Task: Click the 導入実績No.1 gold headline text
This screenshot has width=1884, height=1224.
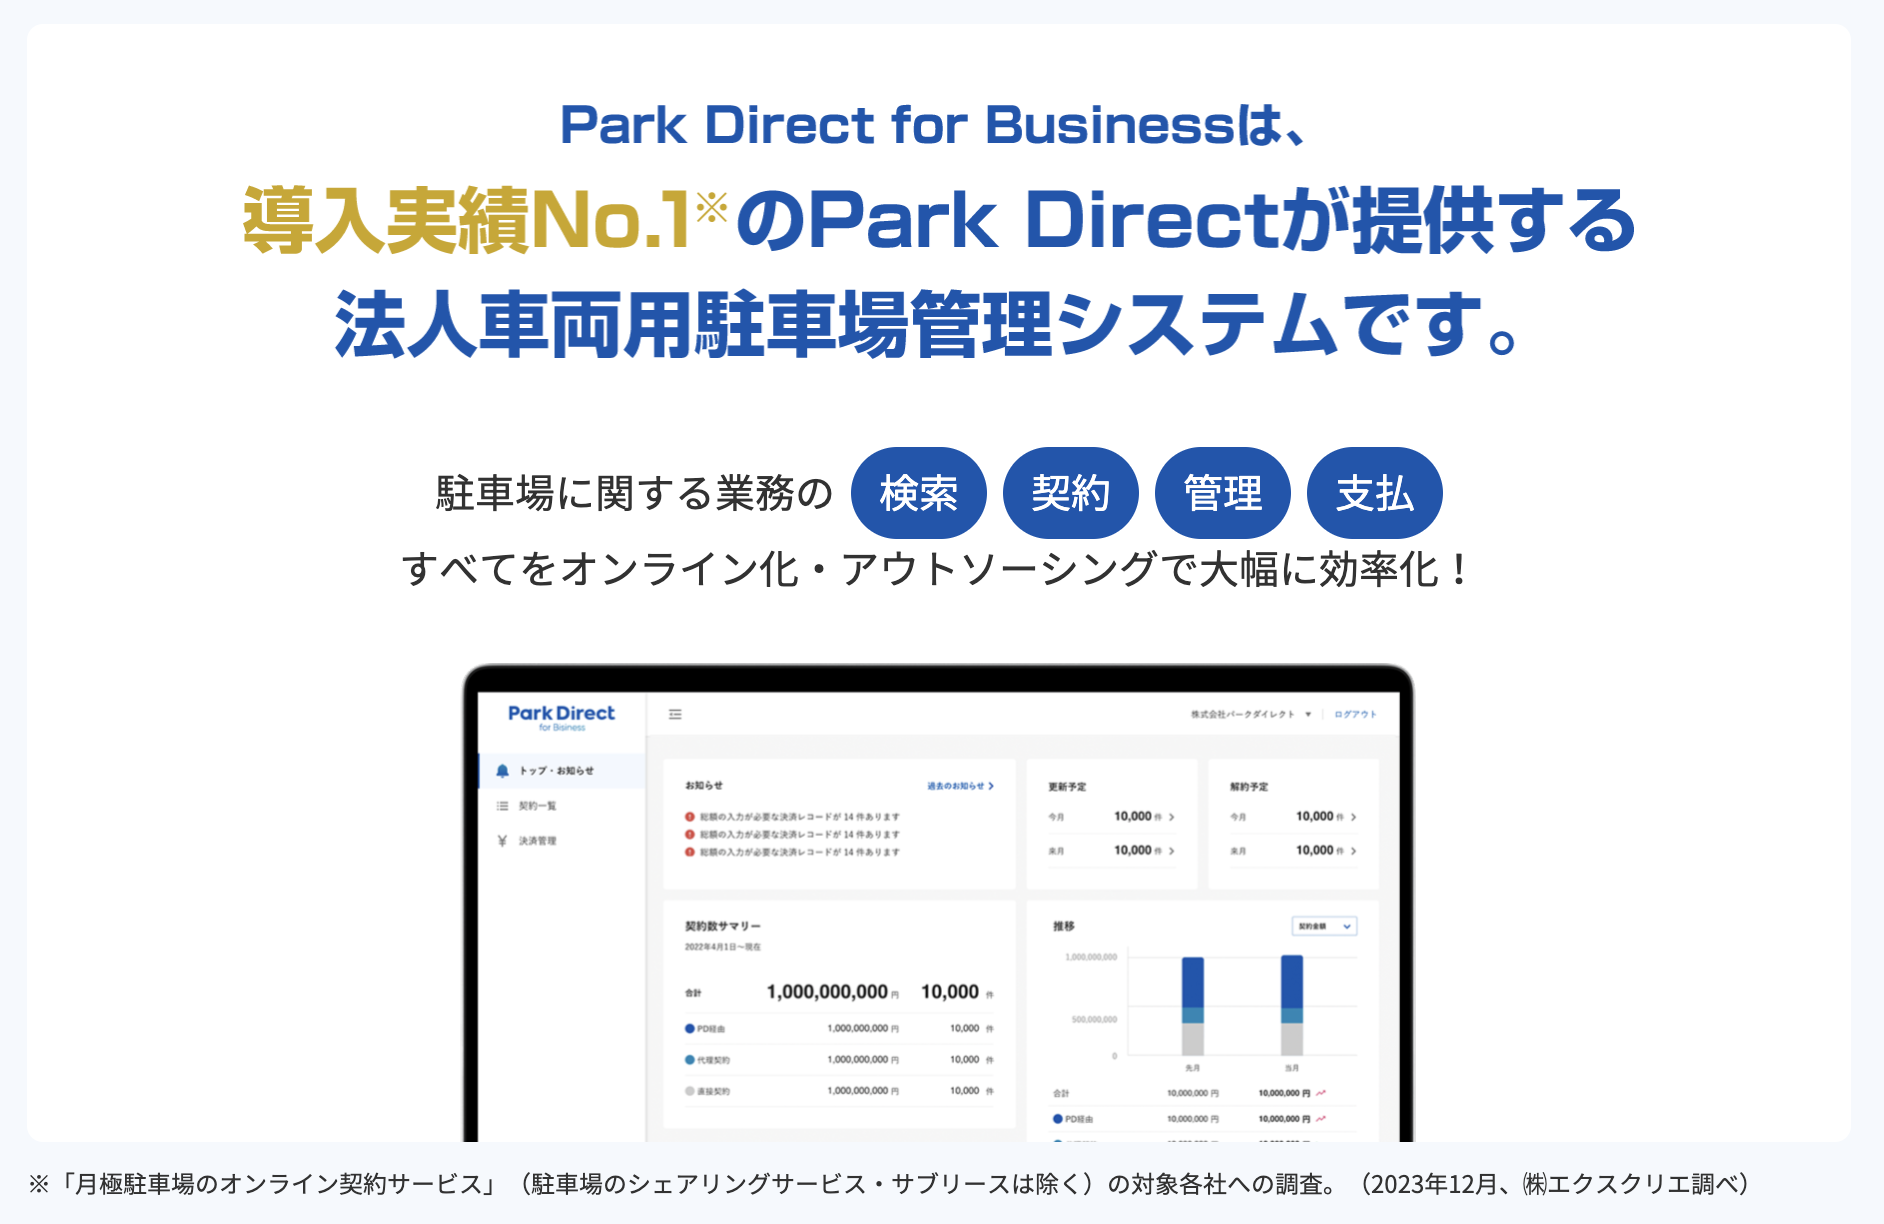Action: (x=468, y=220)
